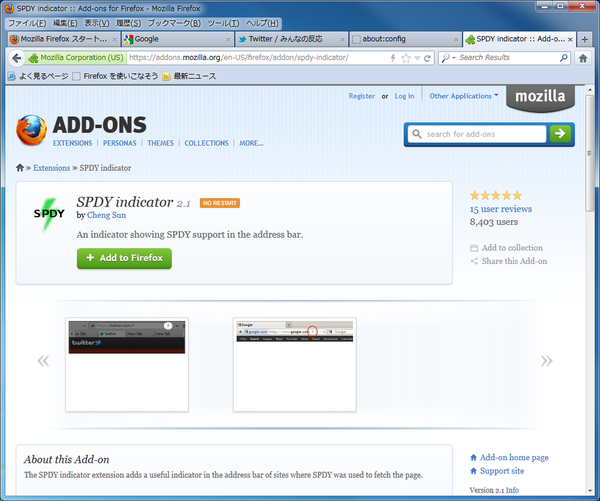Screen dimensions: 600x501
Task: Close the Mozilla Firefox start tab
Action: click(114, 39)
